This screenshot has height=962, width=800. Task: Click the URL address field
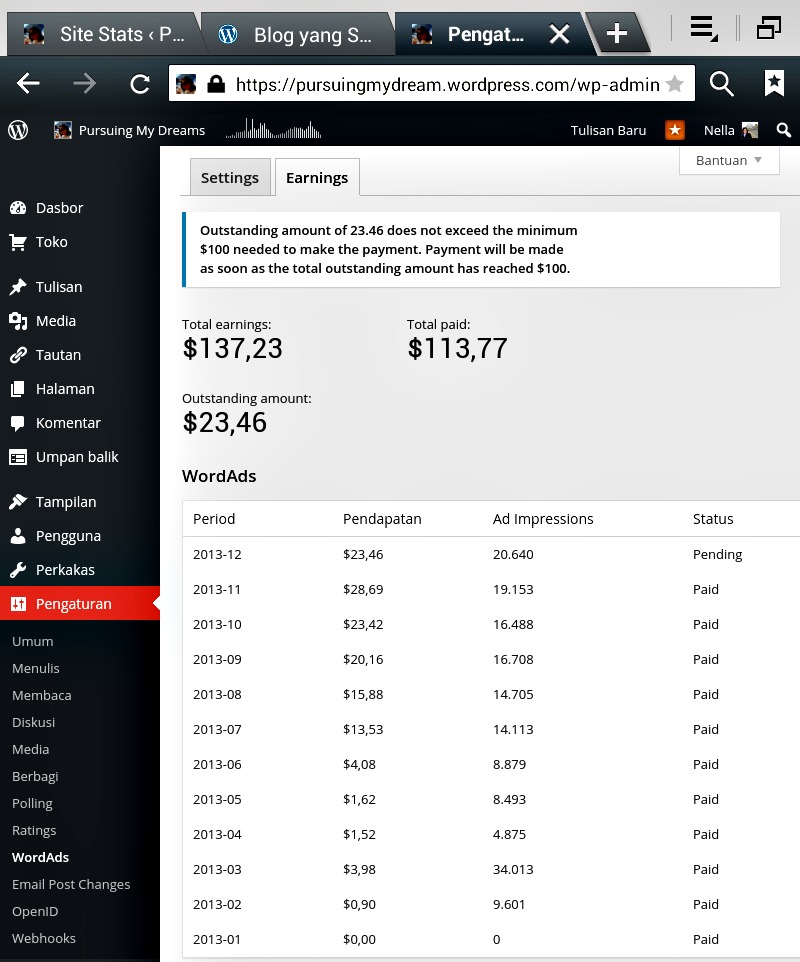[x=445, y=85]
